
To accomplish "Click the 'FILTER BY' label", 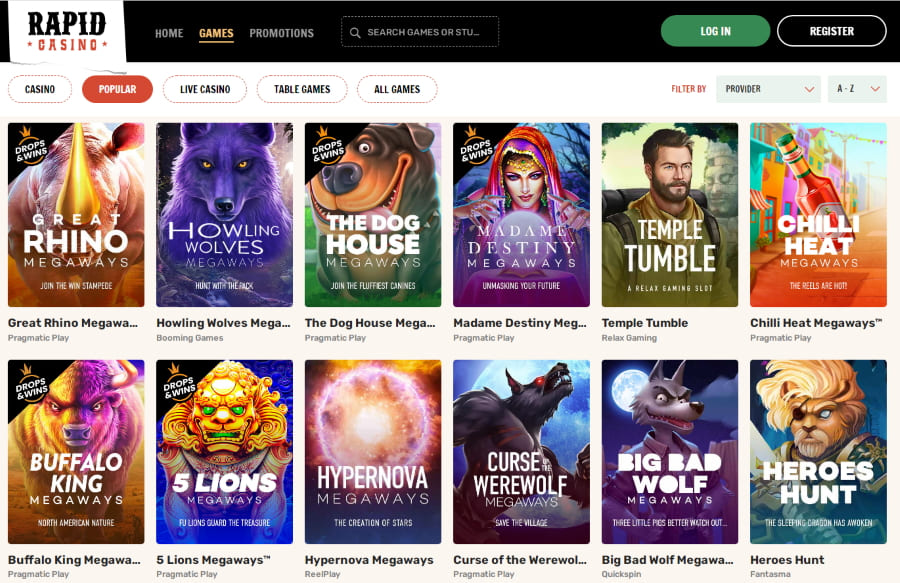I will click(x=689, y=89).
